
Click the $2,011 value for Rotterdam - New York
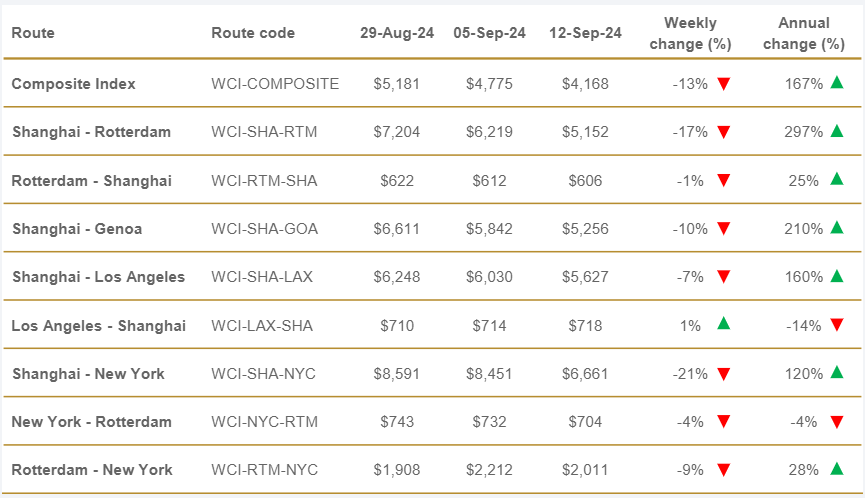tap(585, 470)
